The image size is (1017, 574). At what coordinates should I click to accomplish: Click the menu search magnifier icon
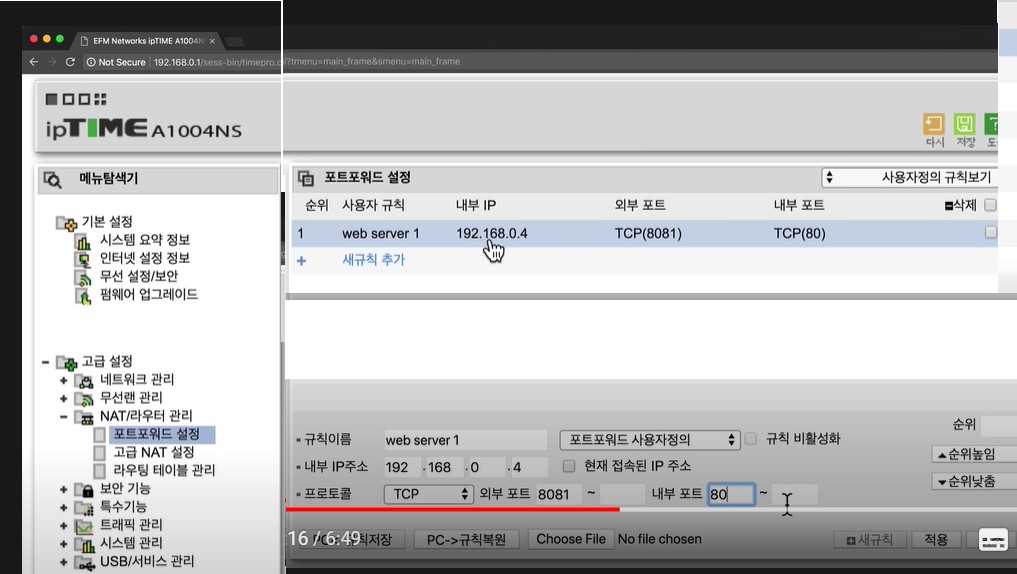click(52, 180)
